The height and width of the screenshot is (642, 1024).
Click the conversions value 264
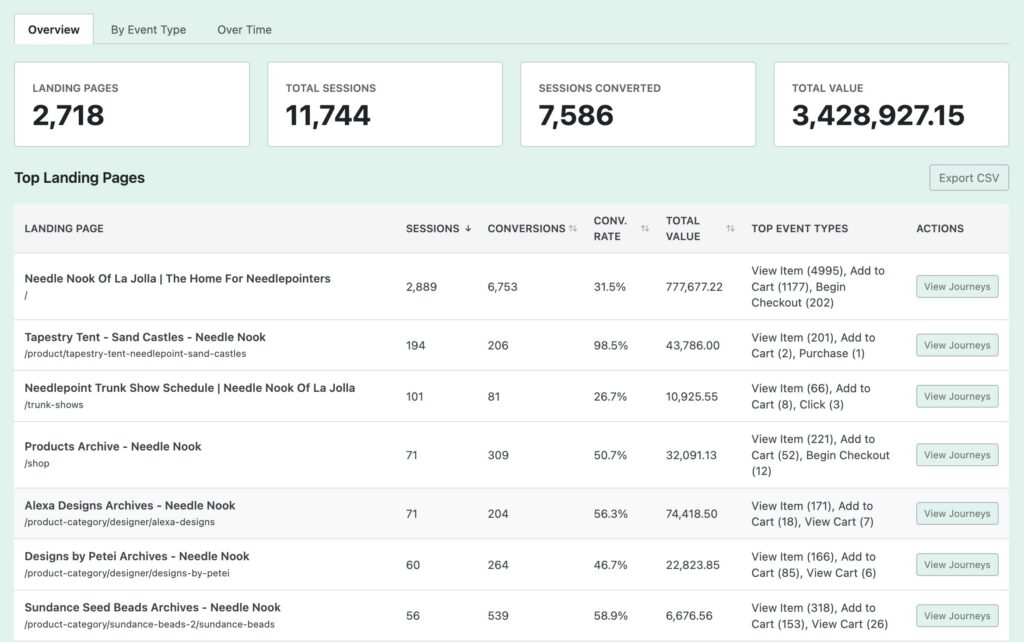498,565
